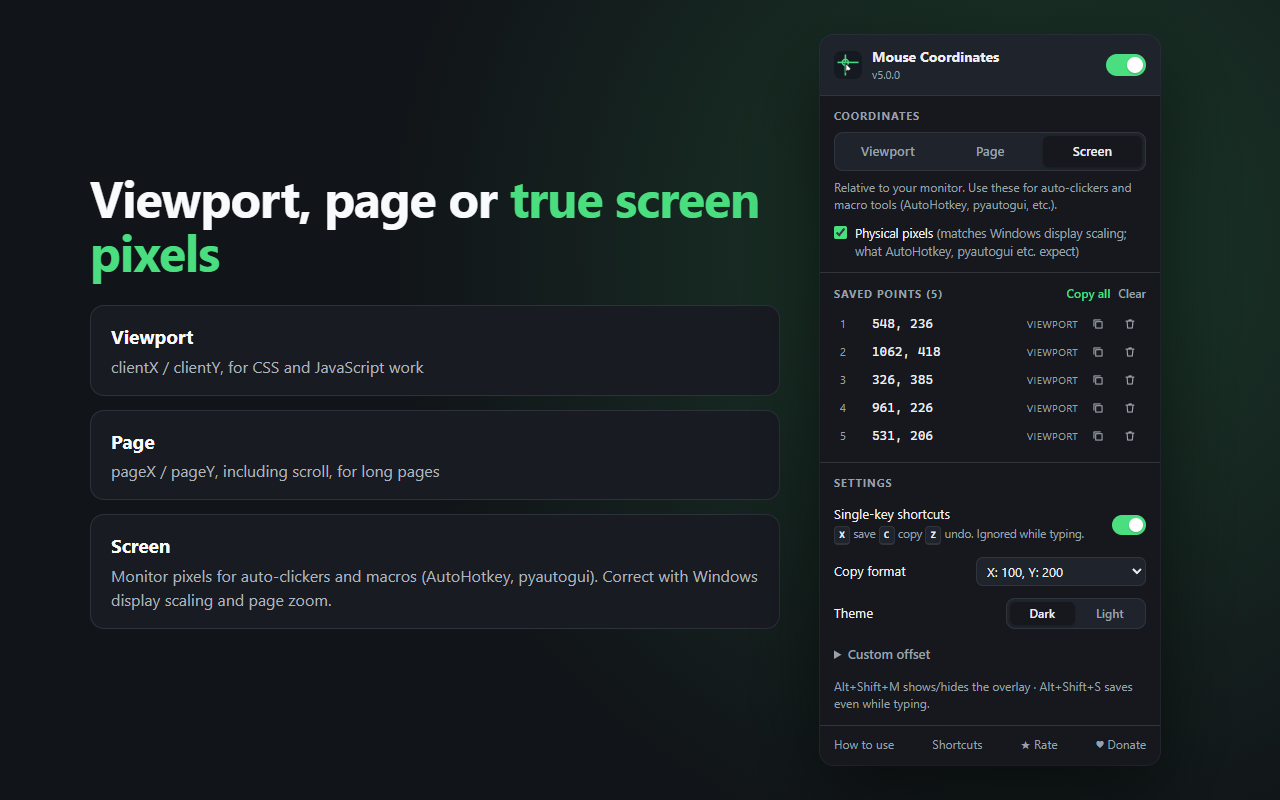This screenshot has height=800, width=1280.
Task: Turn off the Mouse Coordinates extension toggle
Action: pos(1126,65)
